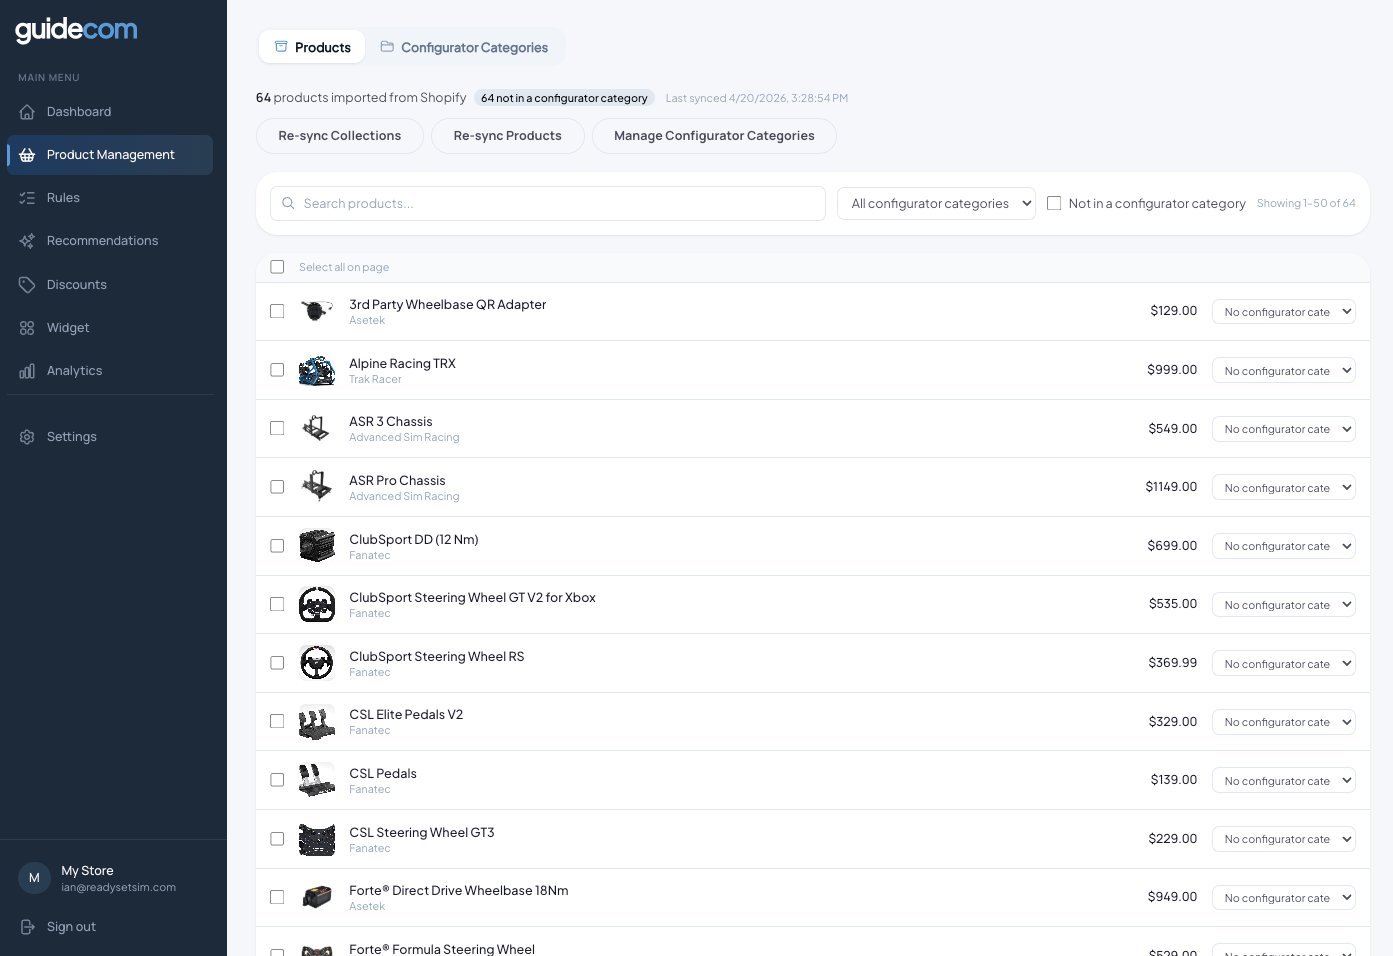
Task: Check the Select all on page checkbox
Action: [x=277, y=267]
